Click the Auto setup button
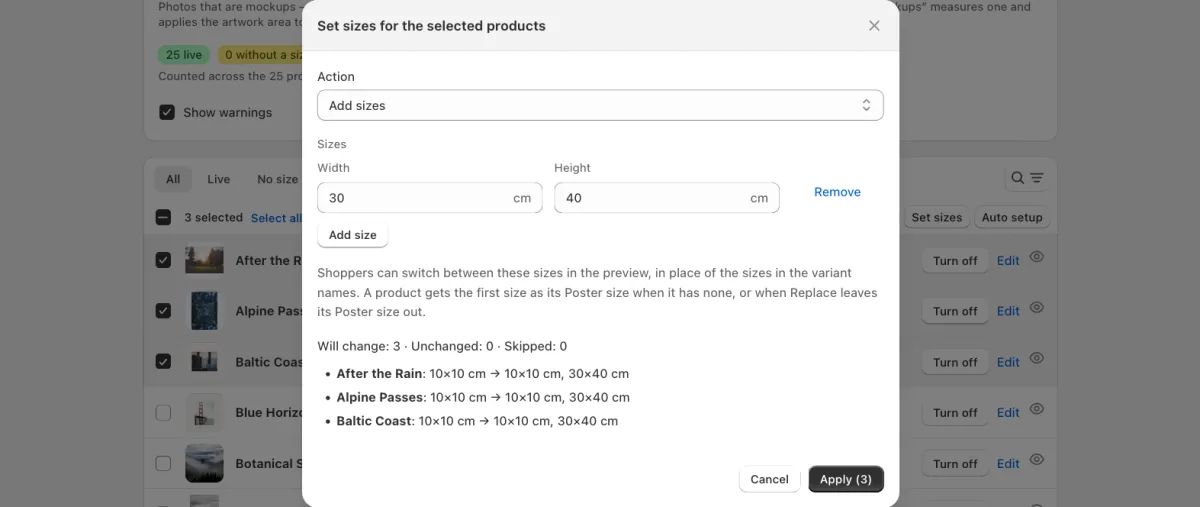The width and height of the screenshot is (1200, 507). pyautogui.click(x=1012, y=217)
